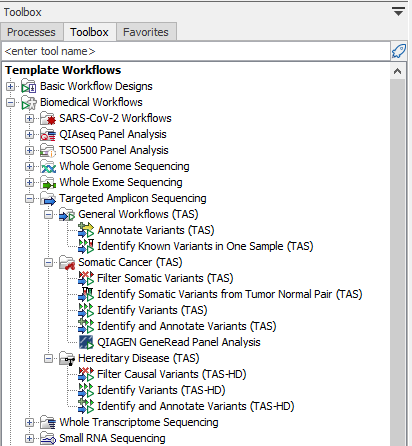Select 'Filter Causal Variants (TAS-HD)' text
This screenshot has width=412, height=446.
pos(172,374)
